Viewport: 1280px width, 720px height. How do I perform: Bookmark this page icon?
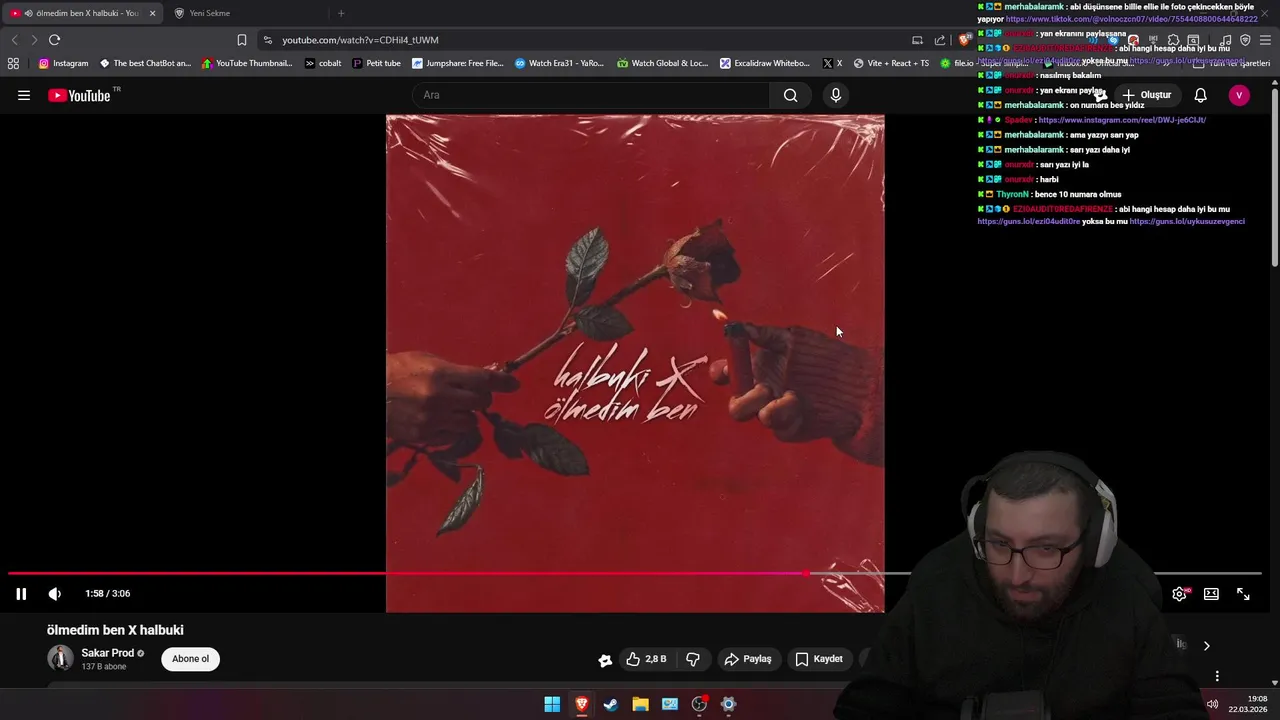click(x=242, y=40)
